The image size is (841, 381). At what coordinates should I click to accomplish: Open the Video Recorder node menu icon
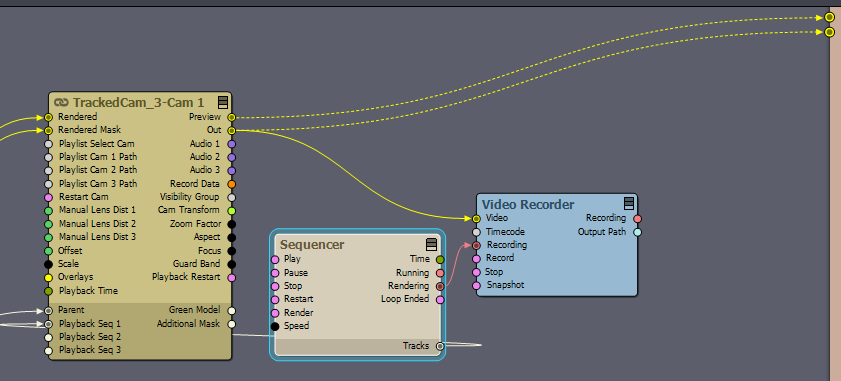coord(629,203)
